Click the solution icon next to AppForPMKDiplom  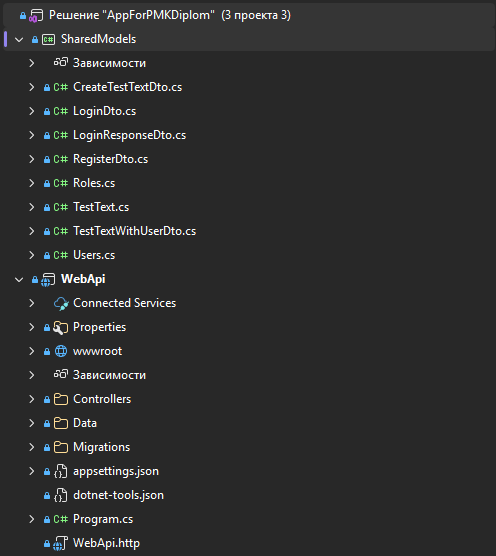(x=36, y=16)
